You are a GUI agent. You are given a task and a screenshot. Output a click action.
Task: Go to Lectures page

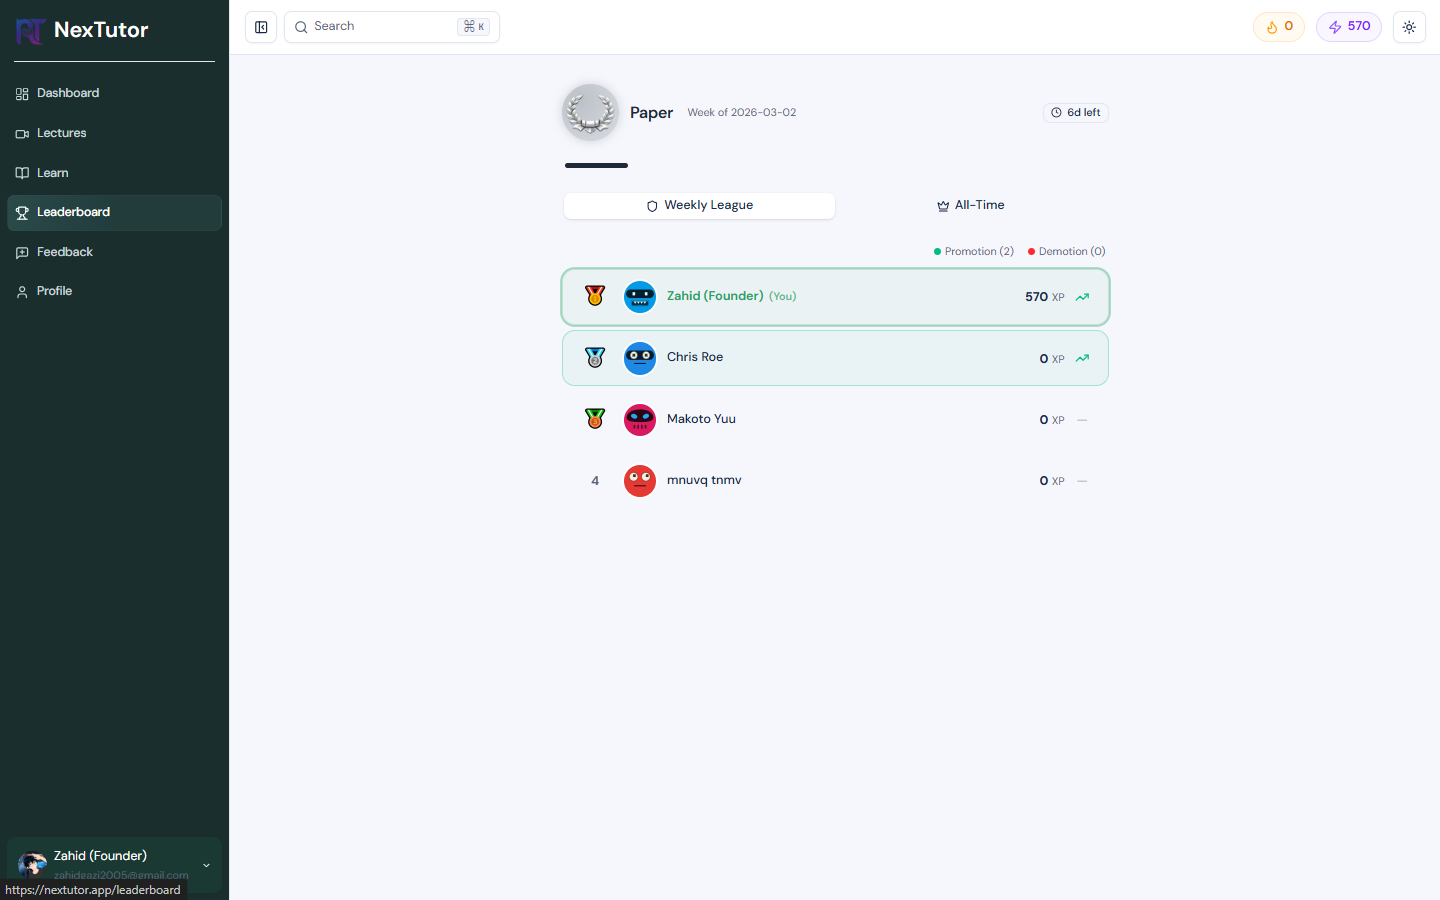point(114,133)
